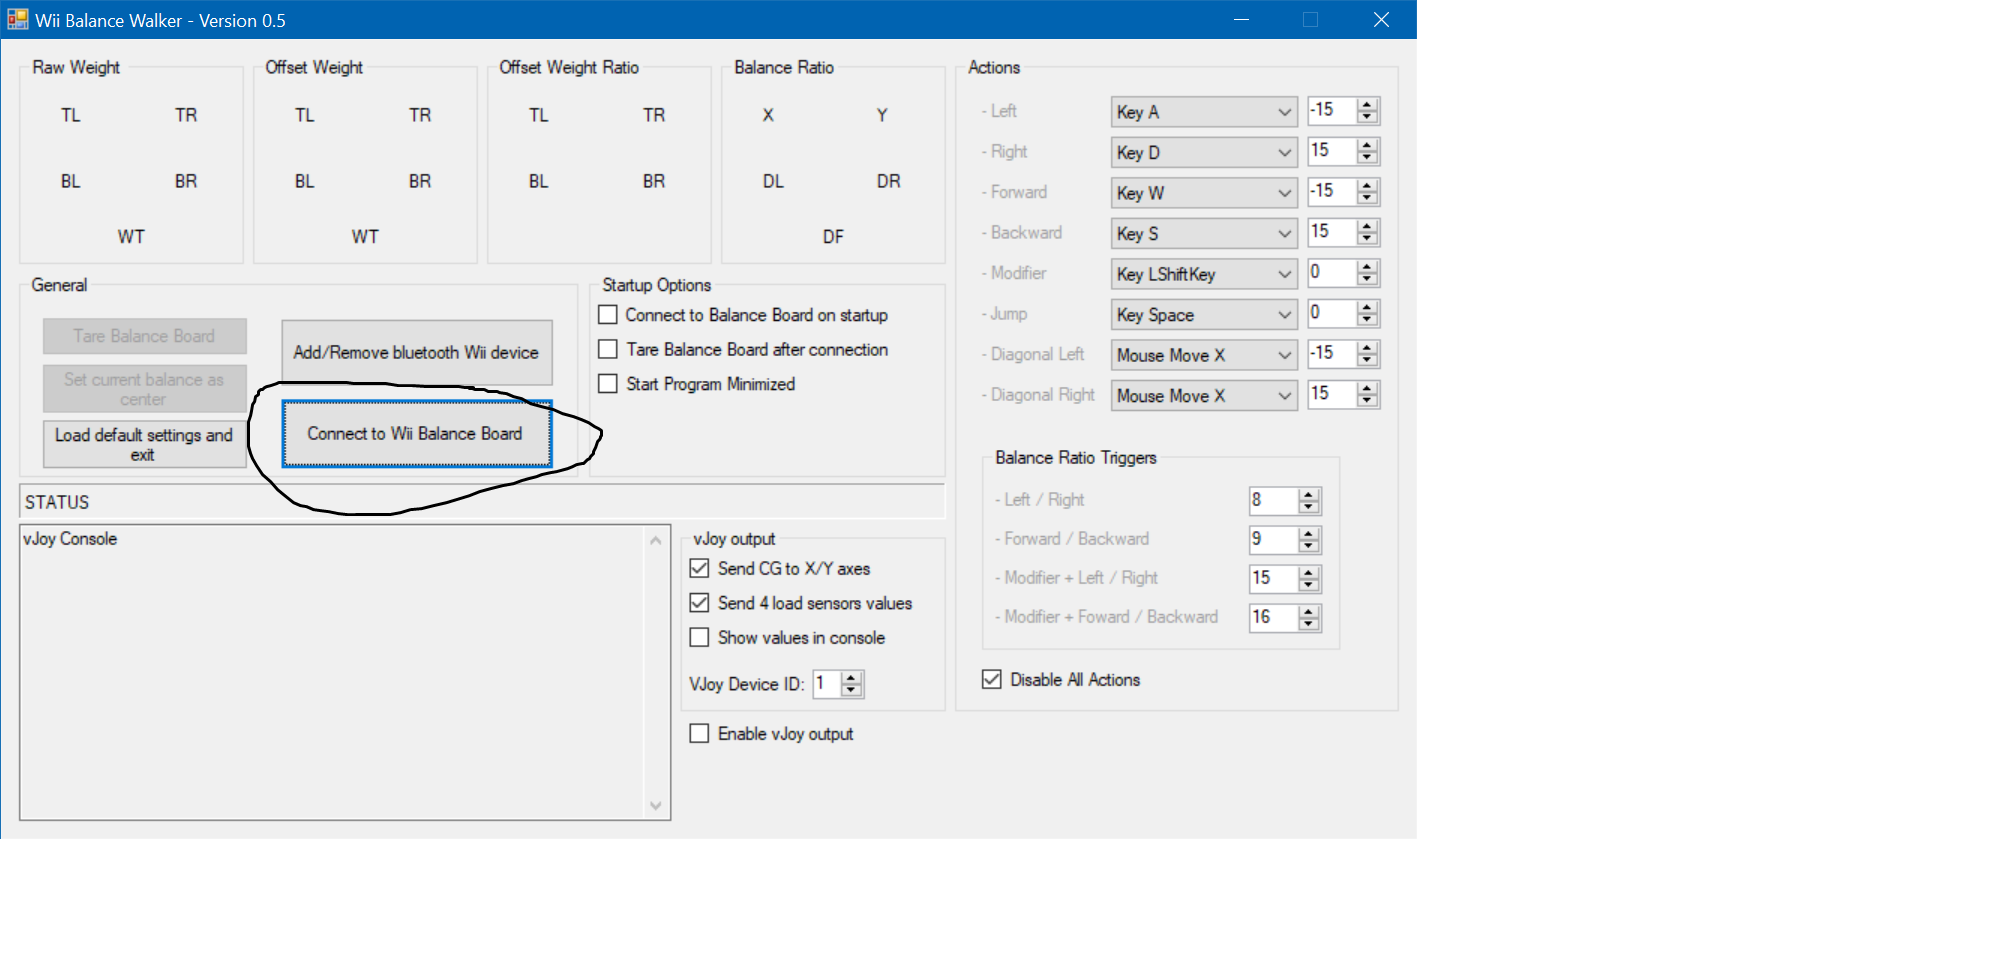Image resolution: width=2000 pixels, height=976 pixels.
Task: Toggle Start Program Minimized checkbox
Action: click(608, 384)
